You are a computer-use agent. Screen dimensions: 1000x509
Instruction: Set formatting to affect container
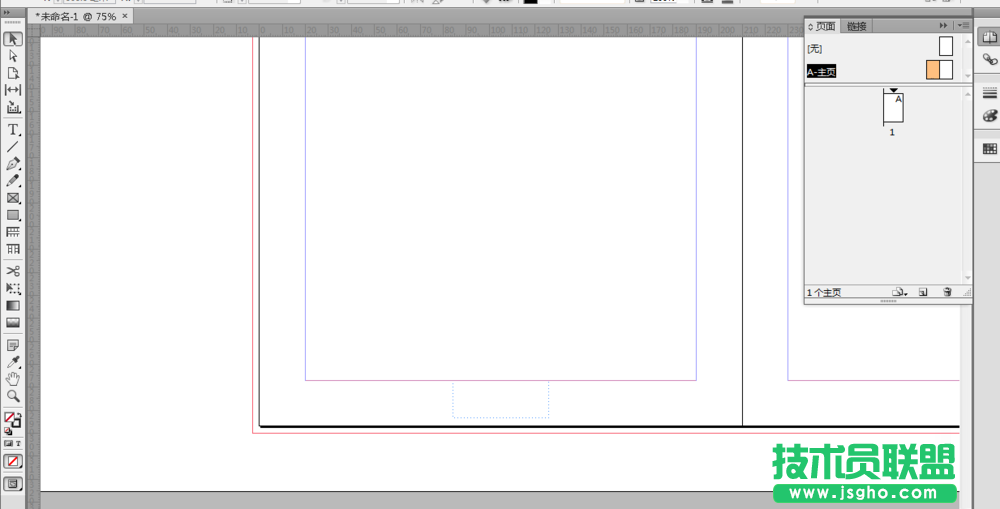8,443
